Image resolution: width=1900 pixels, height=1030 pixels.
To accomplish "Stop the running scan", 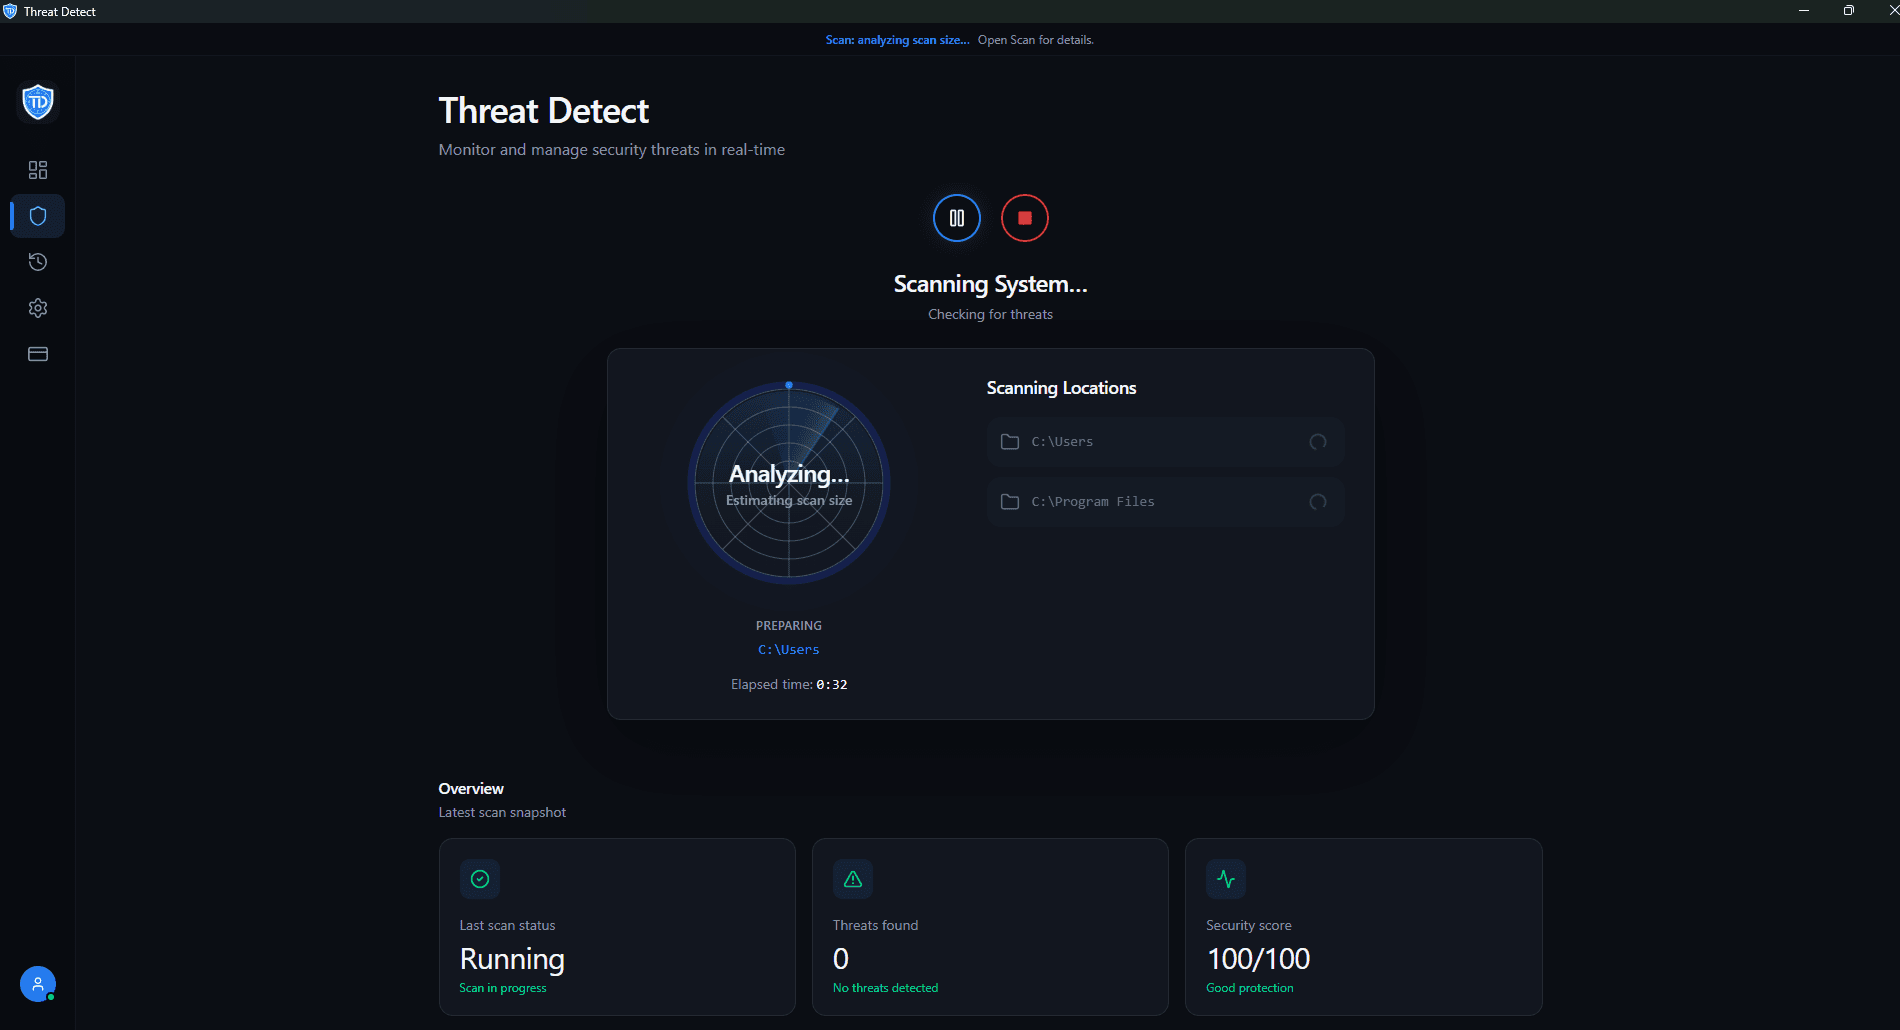I will coord(1025,218).
